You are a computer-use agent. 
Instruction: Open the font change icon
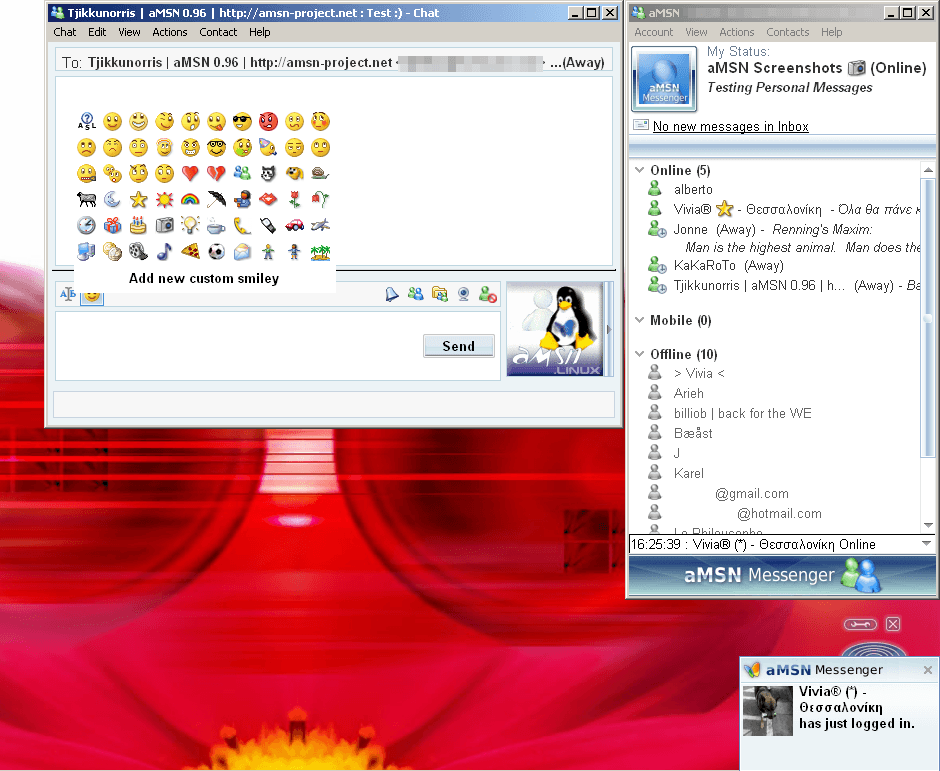pyautogui.click(x=68, y=294)
